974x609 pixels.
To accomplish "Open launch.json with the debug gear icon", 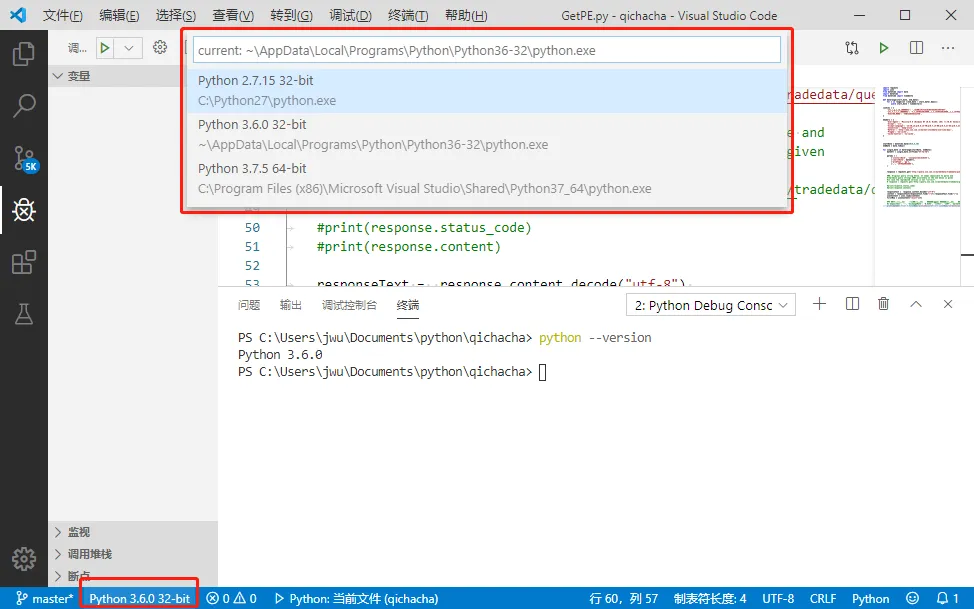I will coord(160,47).
